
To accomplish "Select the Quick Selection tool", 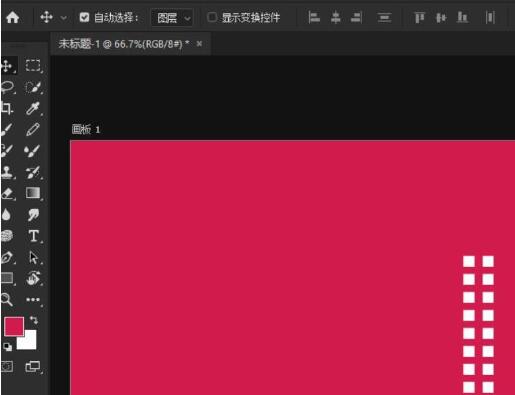I will click(33, 87).
